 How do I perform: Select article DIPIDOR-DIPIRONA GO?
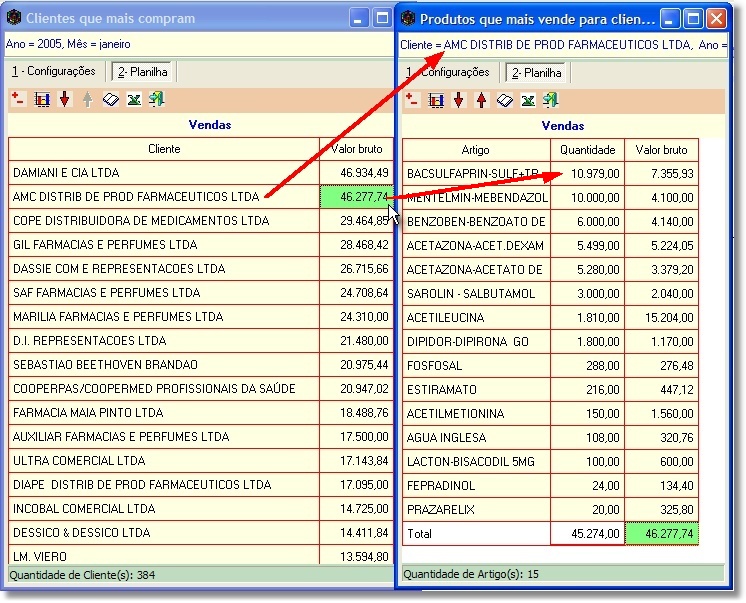tap(476, 342)
